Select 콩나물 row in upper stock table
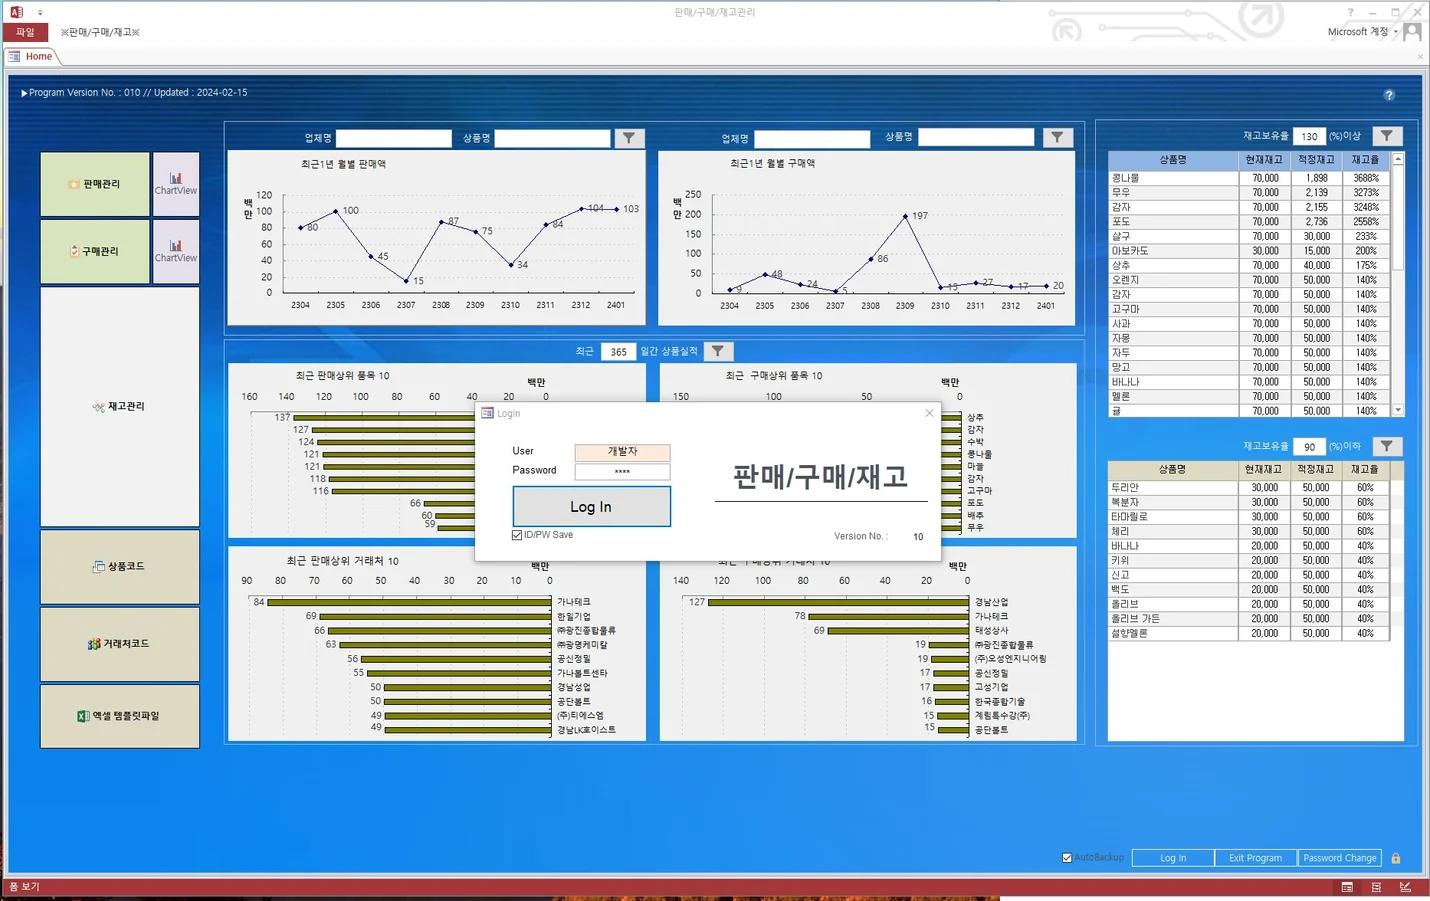Image resolution: width=1430 pixels, height=901 pixels. pos(1248,178)
